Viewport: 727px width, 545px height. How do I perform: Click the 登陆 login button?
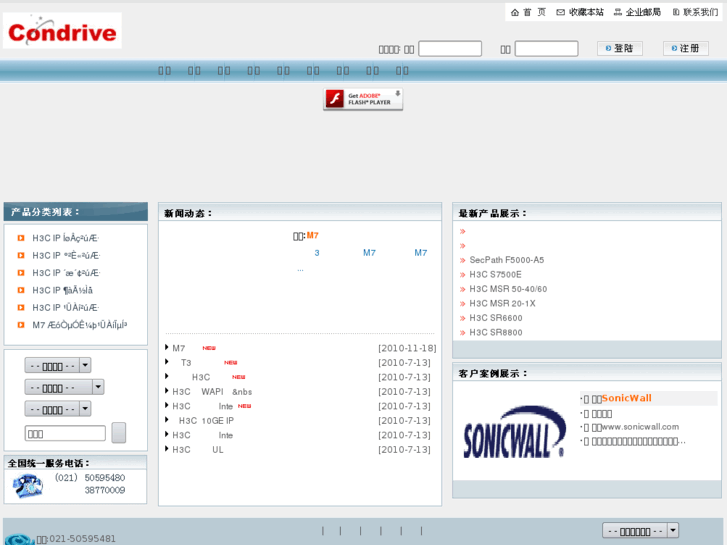619,48
